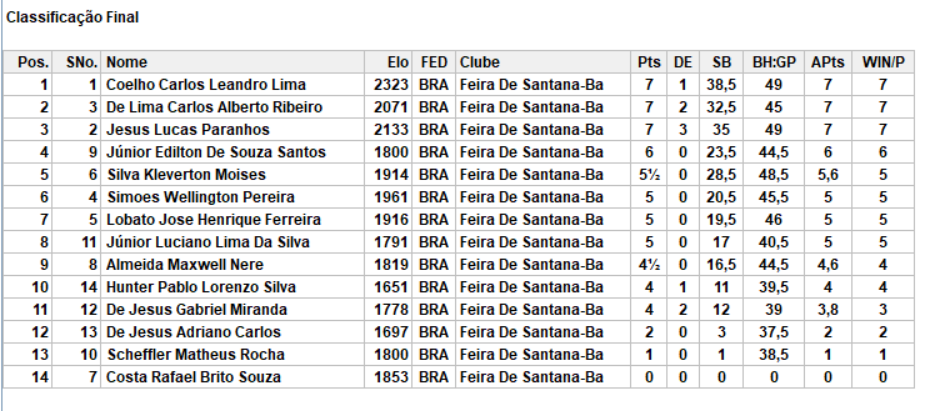Select player De Lima Carlos Alberto Ribeiro
This screenshot has width=937, height=411.
tap(214, 108)
